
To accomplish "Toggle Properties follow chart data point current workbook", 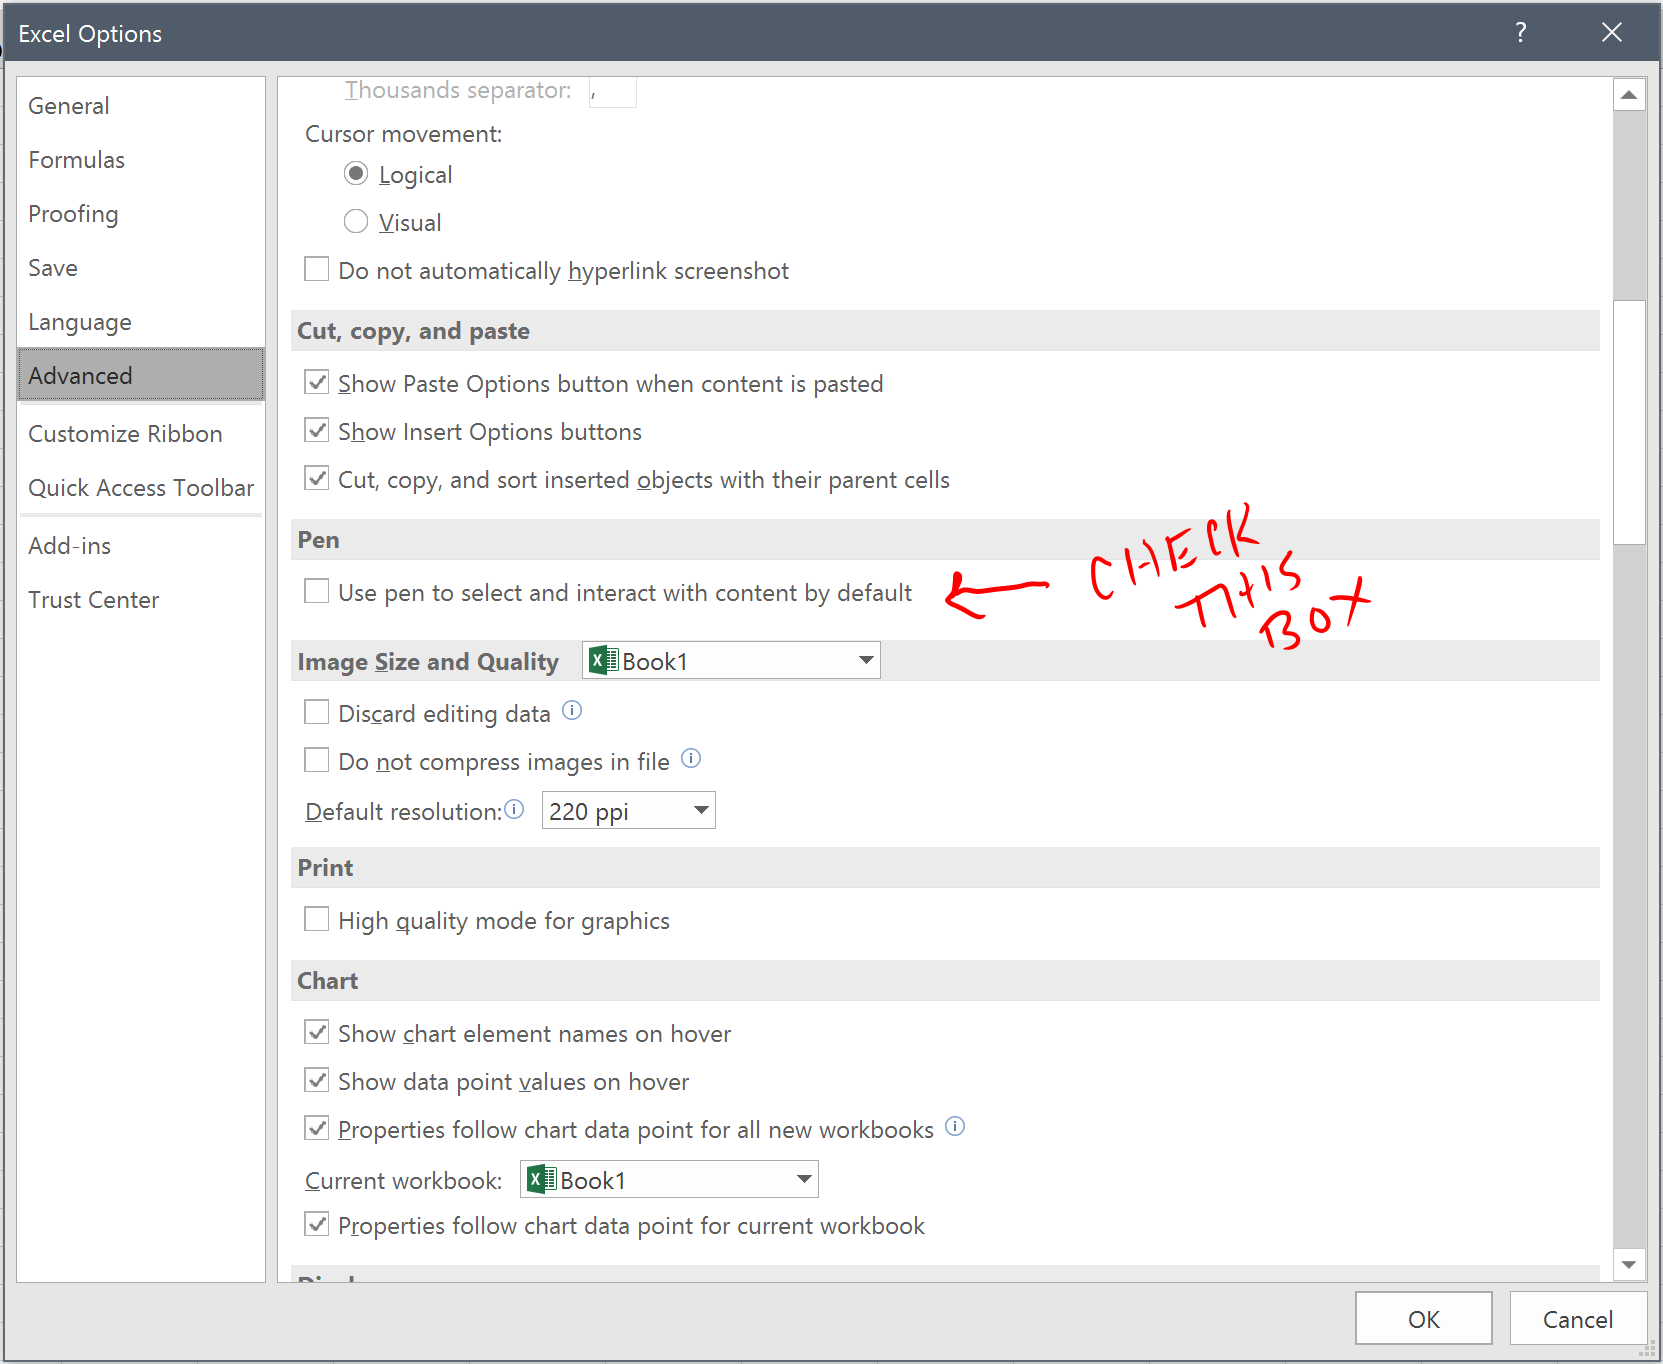I will pos(317,1224).
